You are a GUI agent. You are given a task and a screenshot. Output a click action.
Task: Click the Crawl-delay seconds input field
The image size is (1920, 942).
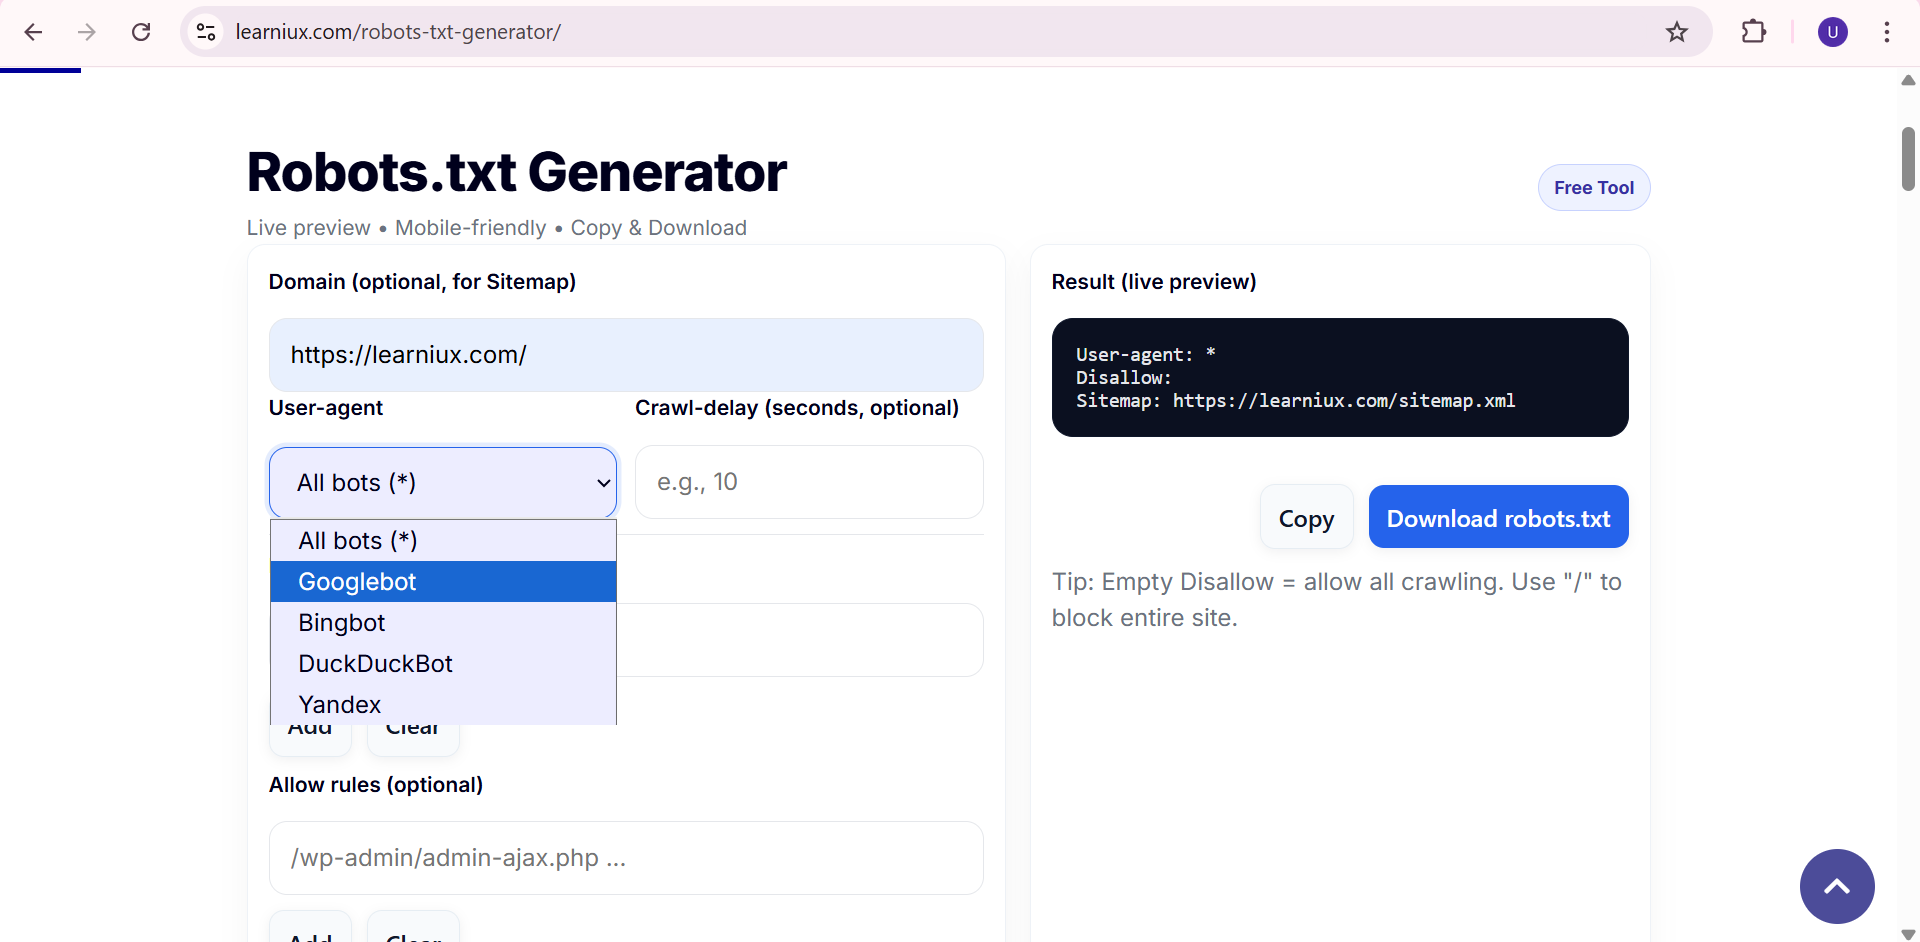click(x=808, y=483)
